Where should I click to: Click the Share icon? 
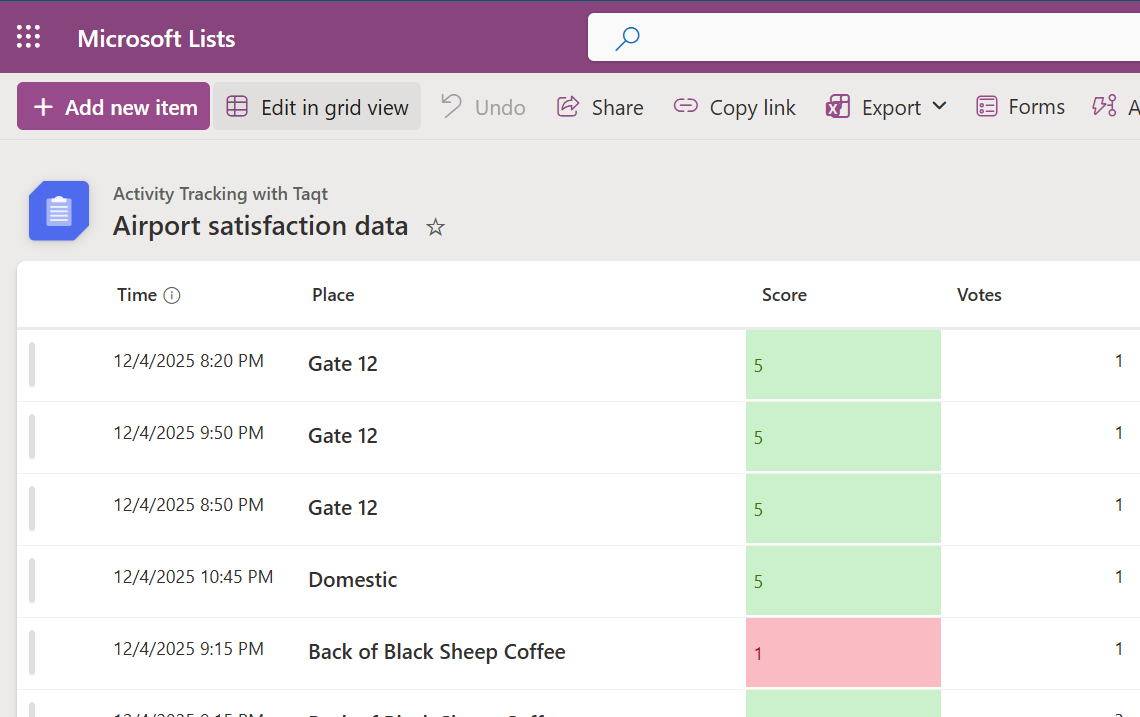pos(569,106)
